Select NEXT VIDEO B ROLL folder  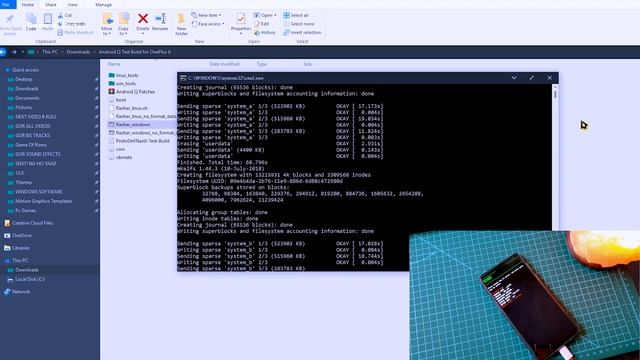[36, 117]
